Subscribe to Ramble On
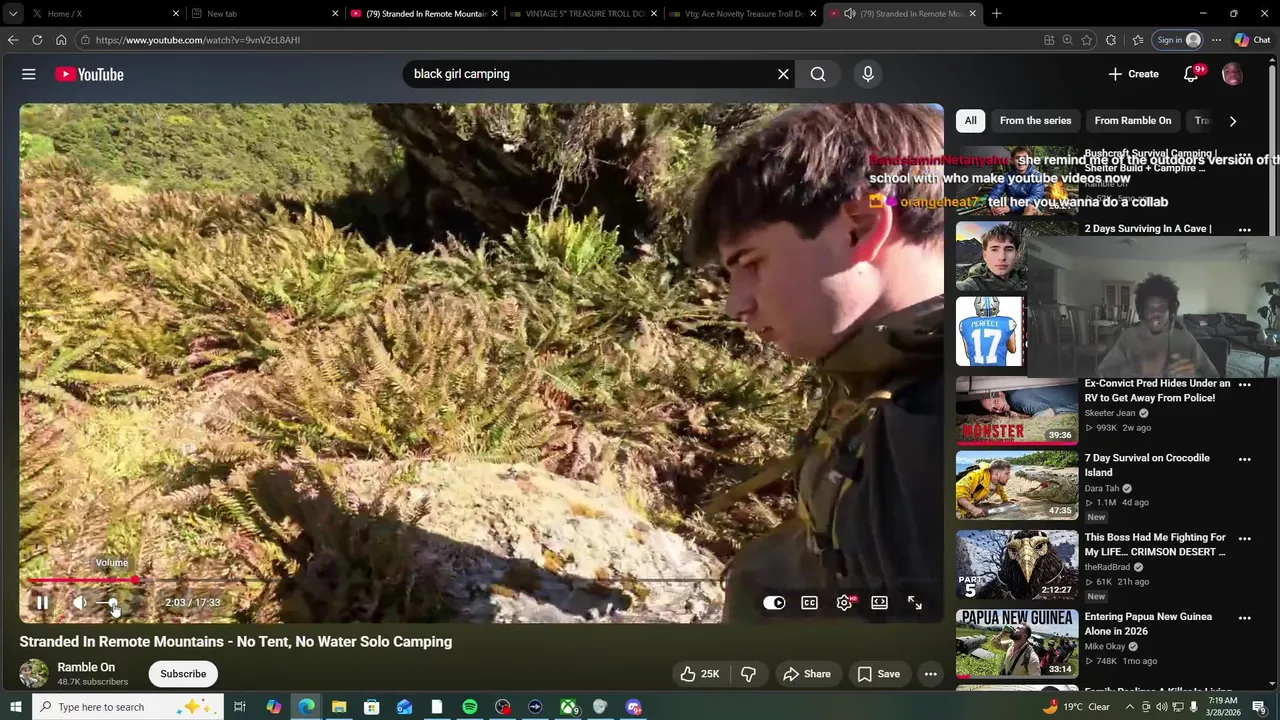 (183, 674)
